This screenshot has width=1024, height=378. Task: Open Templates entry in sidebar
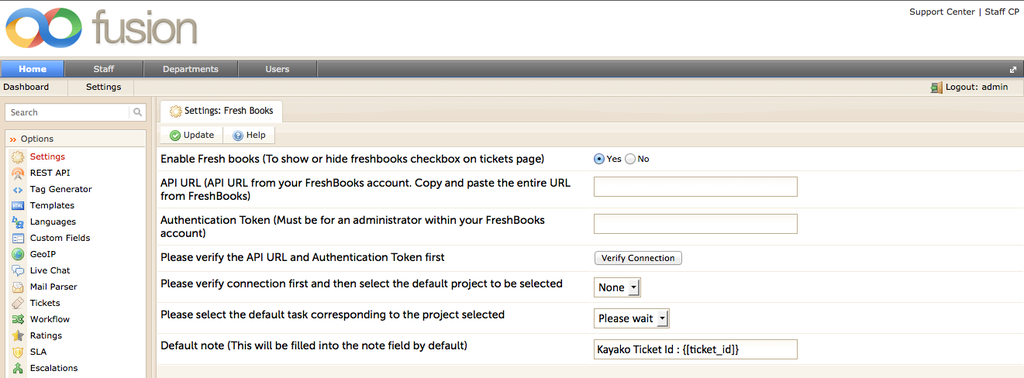click(52, 206)
